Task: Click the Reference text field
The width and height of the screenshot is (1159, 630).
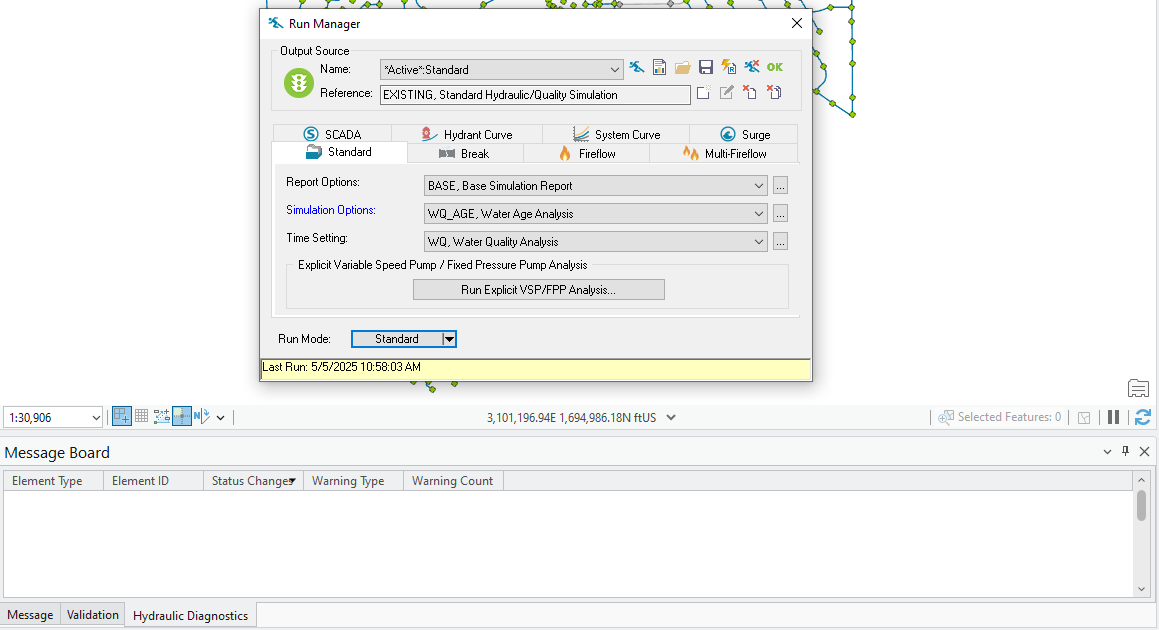Action: pos(535,95)
